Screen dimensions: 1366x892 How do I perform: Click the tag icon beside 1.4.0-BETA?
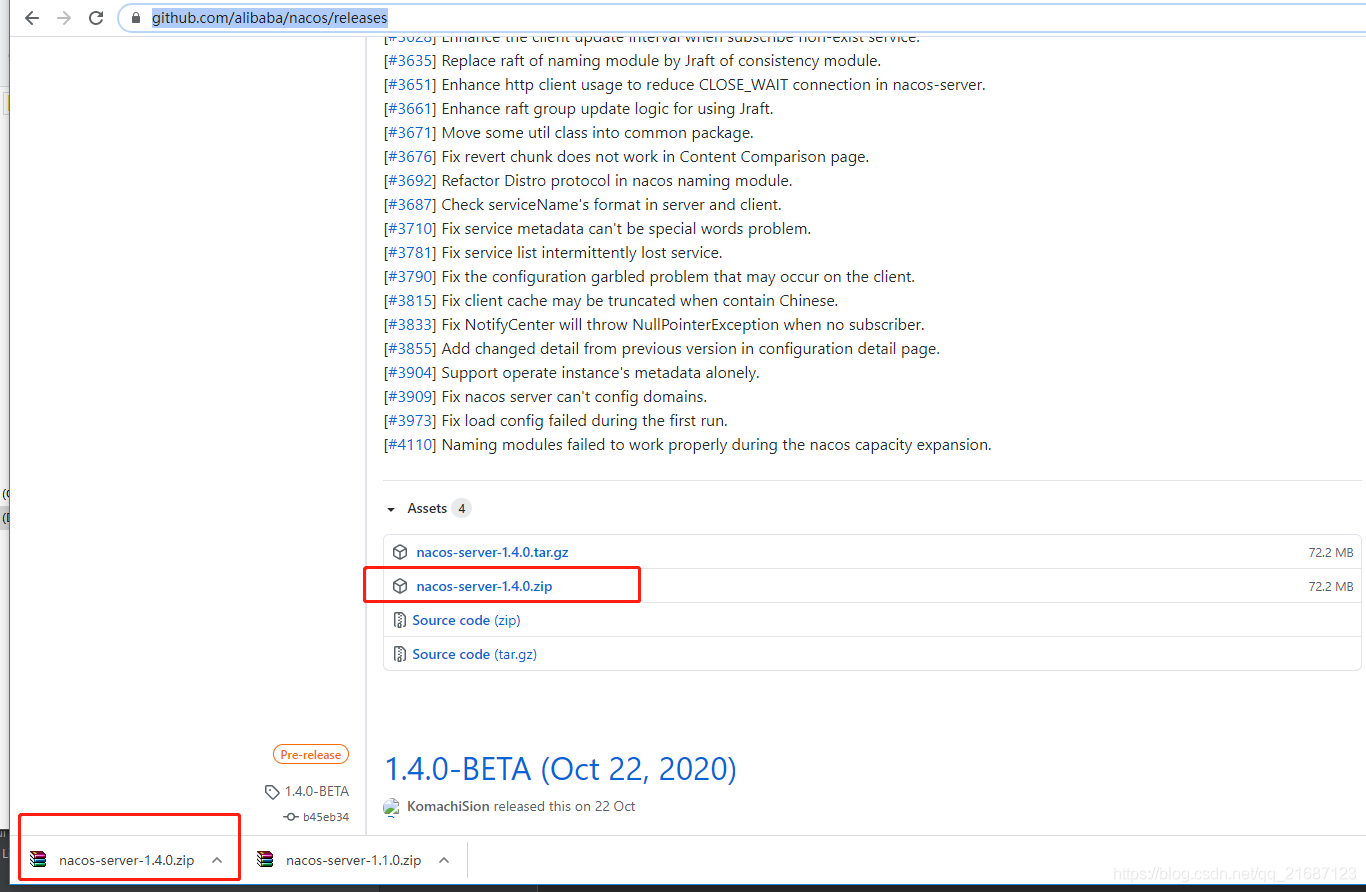pos(272,792)
